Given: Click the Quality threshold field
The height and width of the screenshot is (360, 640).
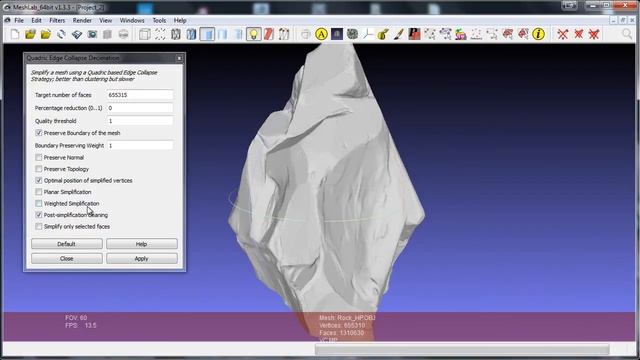Looking at the screenshot, I should coord(140,121).
